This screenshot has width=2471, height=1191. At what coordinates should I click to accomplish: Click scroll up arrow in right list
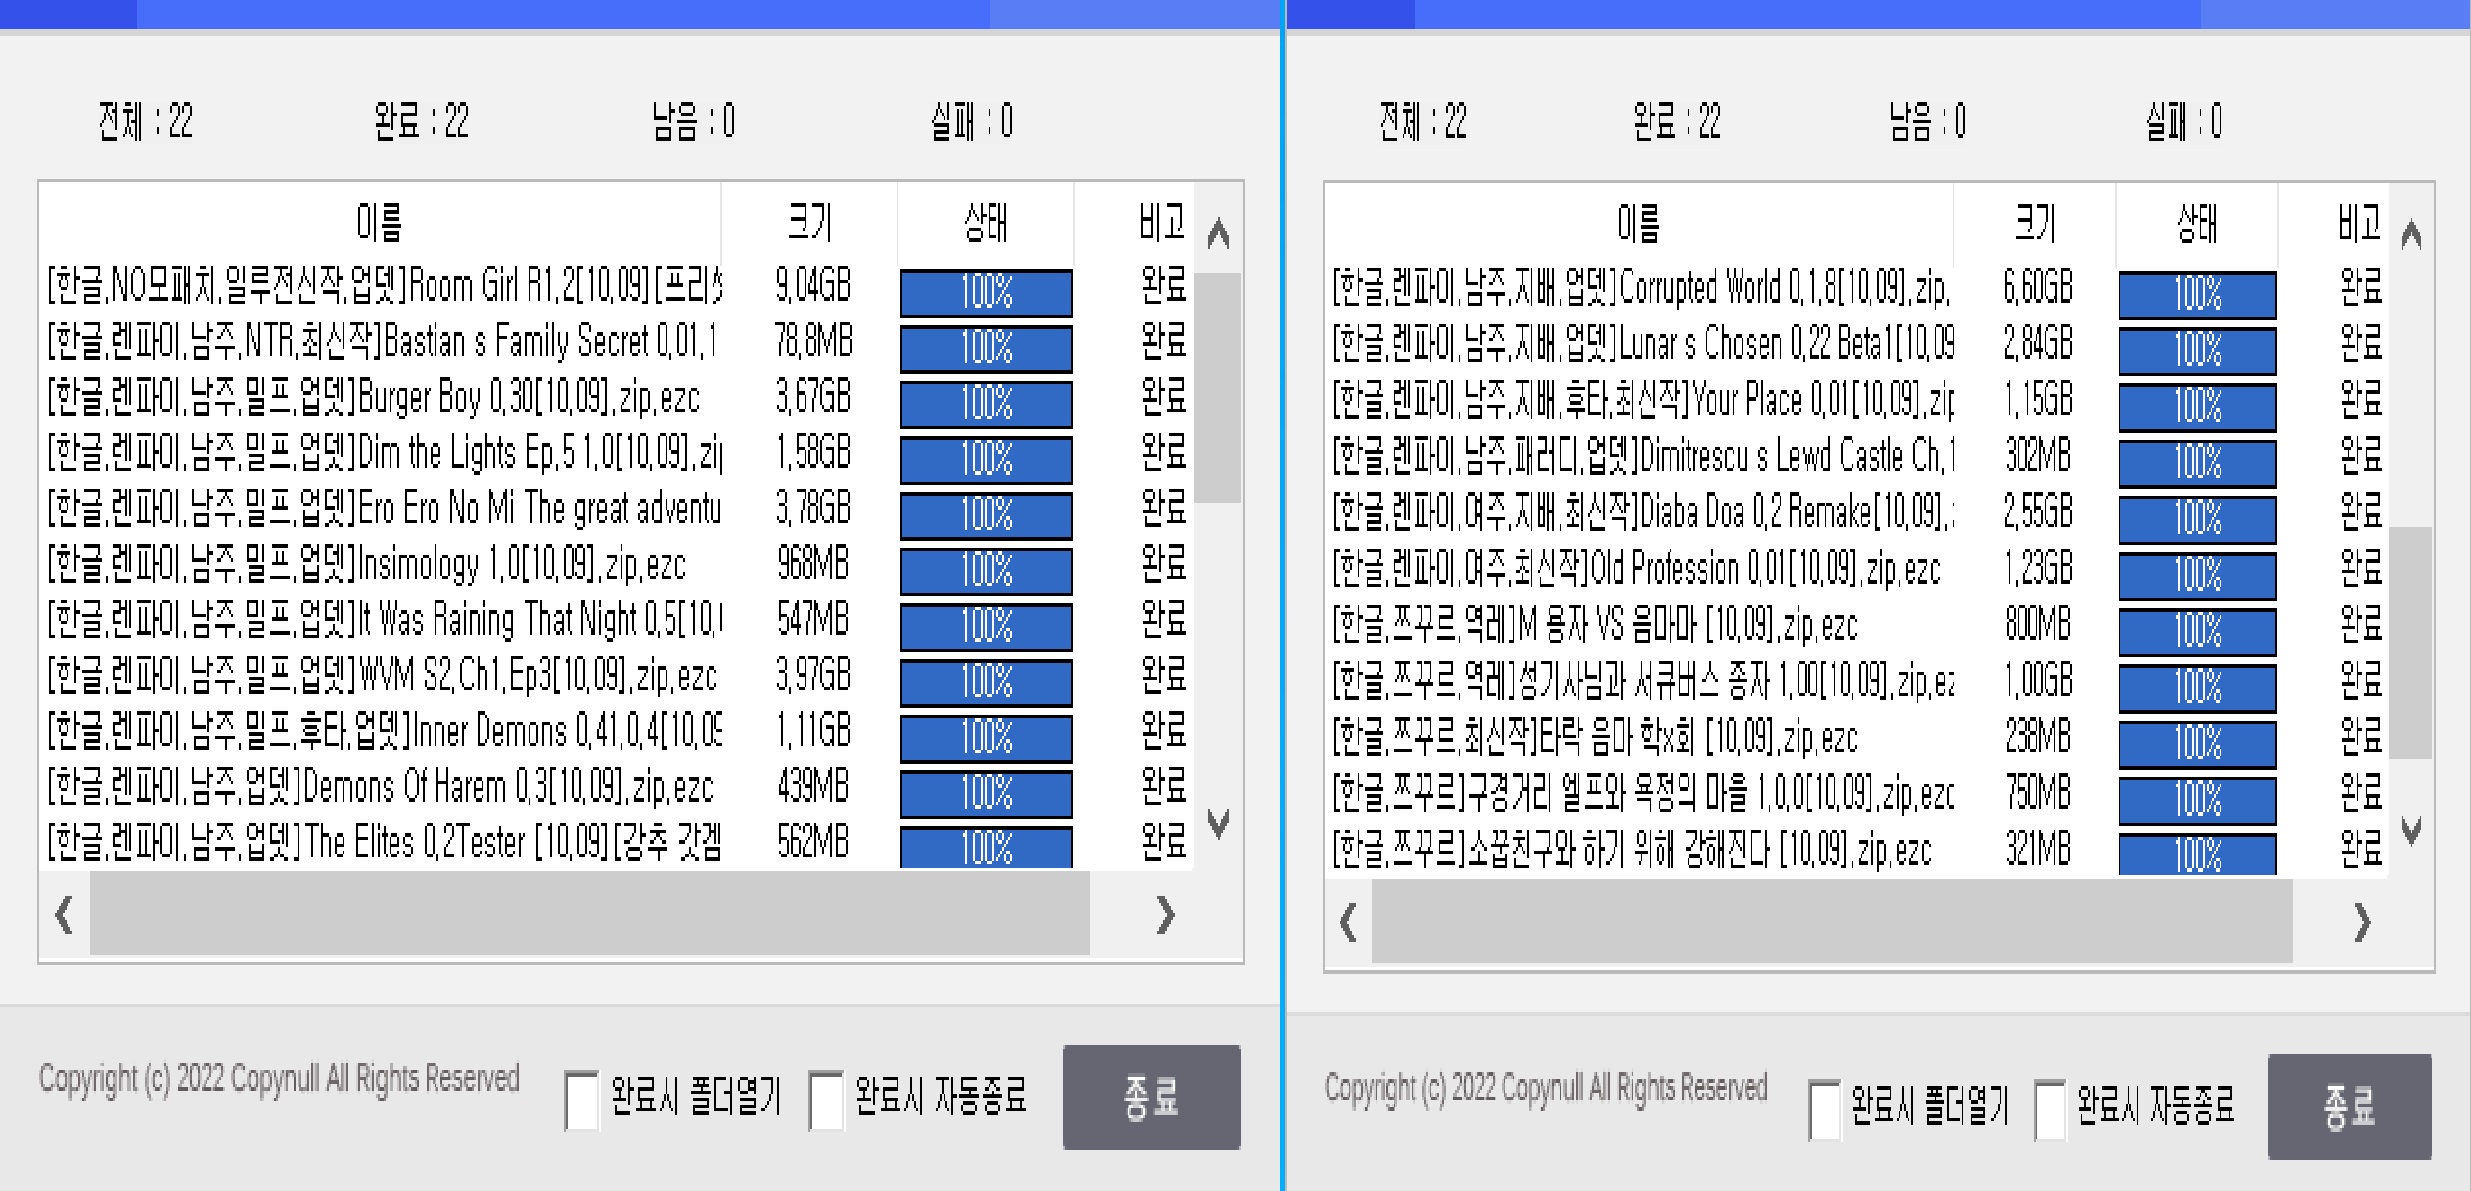point(2411,235)
